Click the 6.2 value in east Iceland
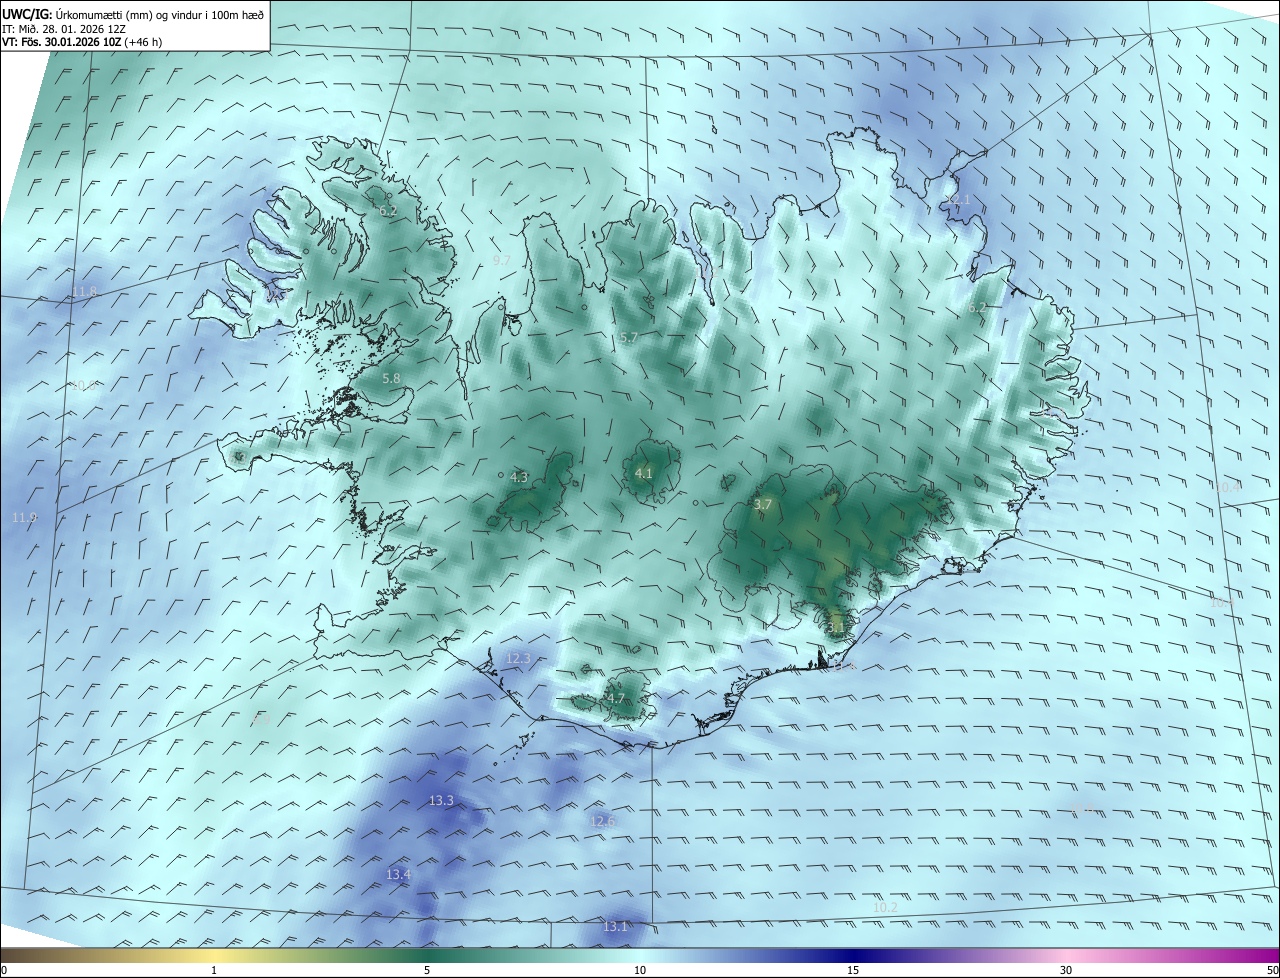The width and height of the screenshot is (1280, 978). point(977,307)
